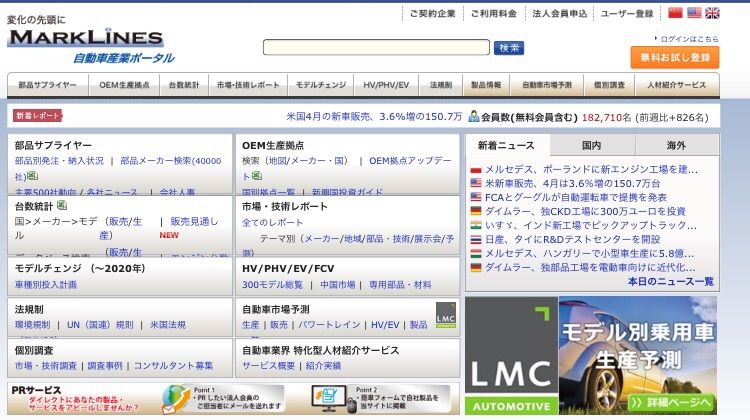Viewport: 750px width, 420px height.
Task: Switch site language to UK flag
Action: (x=712, y=13)
